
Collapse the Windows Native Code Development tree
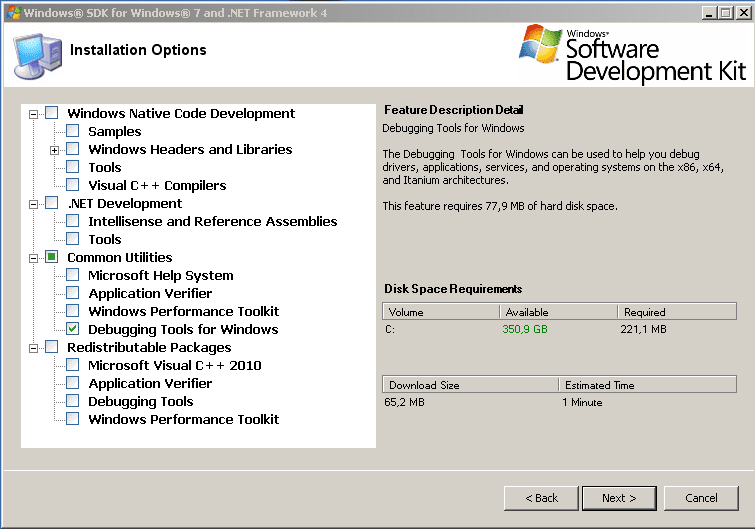click(x=34, y=114)
